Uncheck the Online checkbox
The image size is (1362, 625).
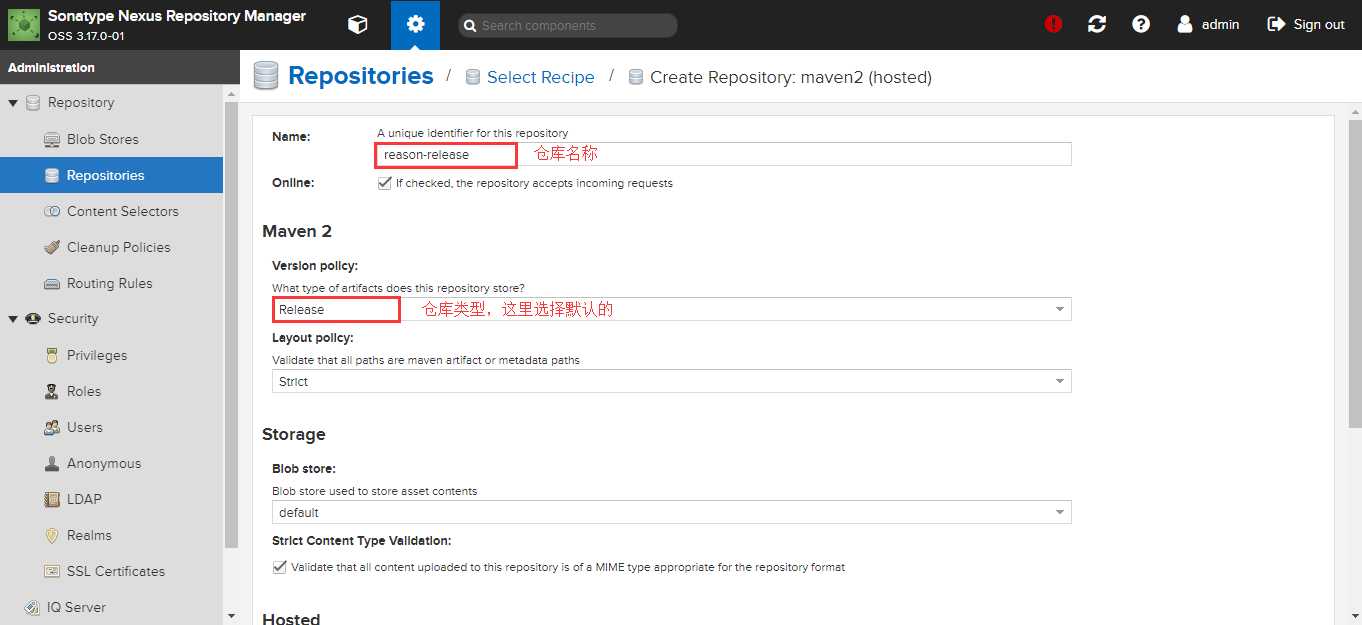384,183
